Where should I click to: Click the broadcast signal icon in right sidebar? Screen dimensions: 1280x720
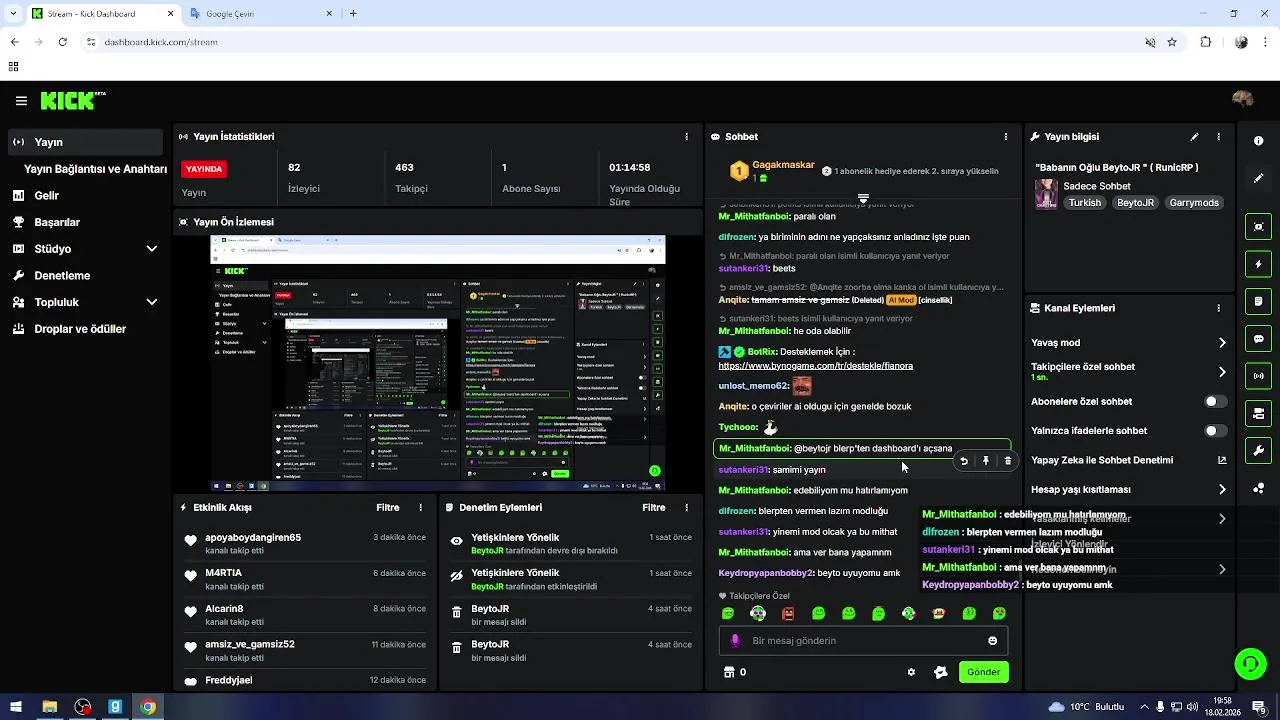pos(1258,376)
